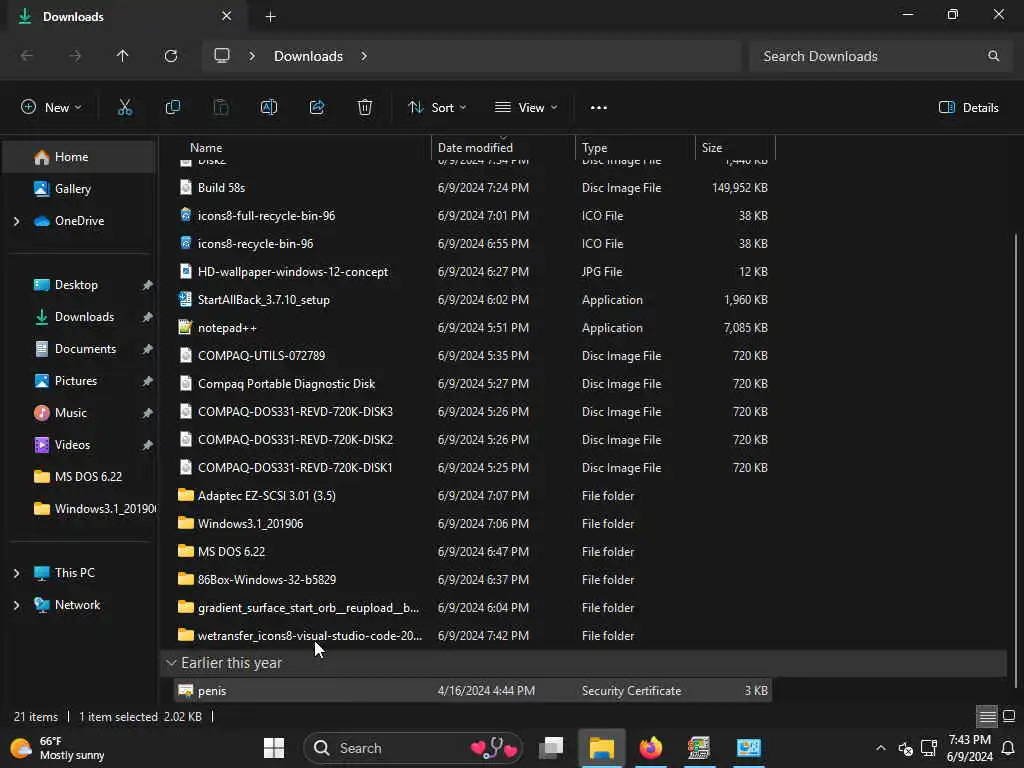Image resolution: width=1024 pixels, height=768 pixels.
Task: Click Downloads breadcrumb in address bar
Action: click(308, 56)
